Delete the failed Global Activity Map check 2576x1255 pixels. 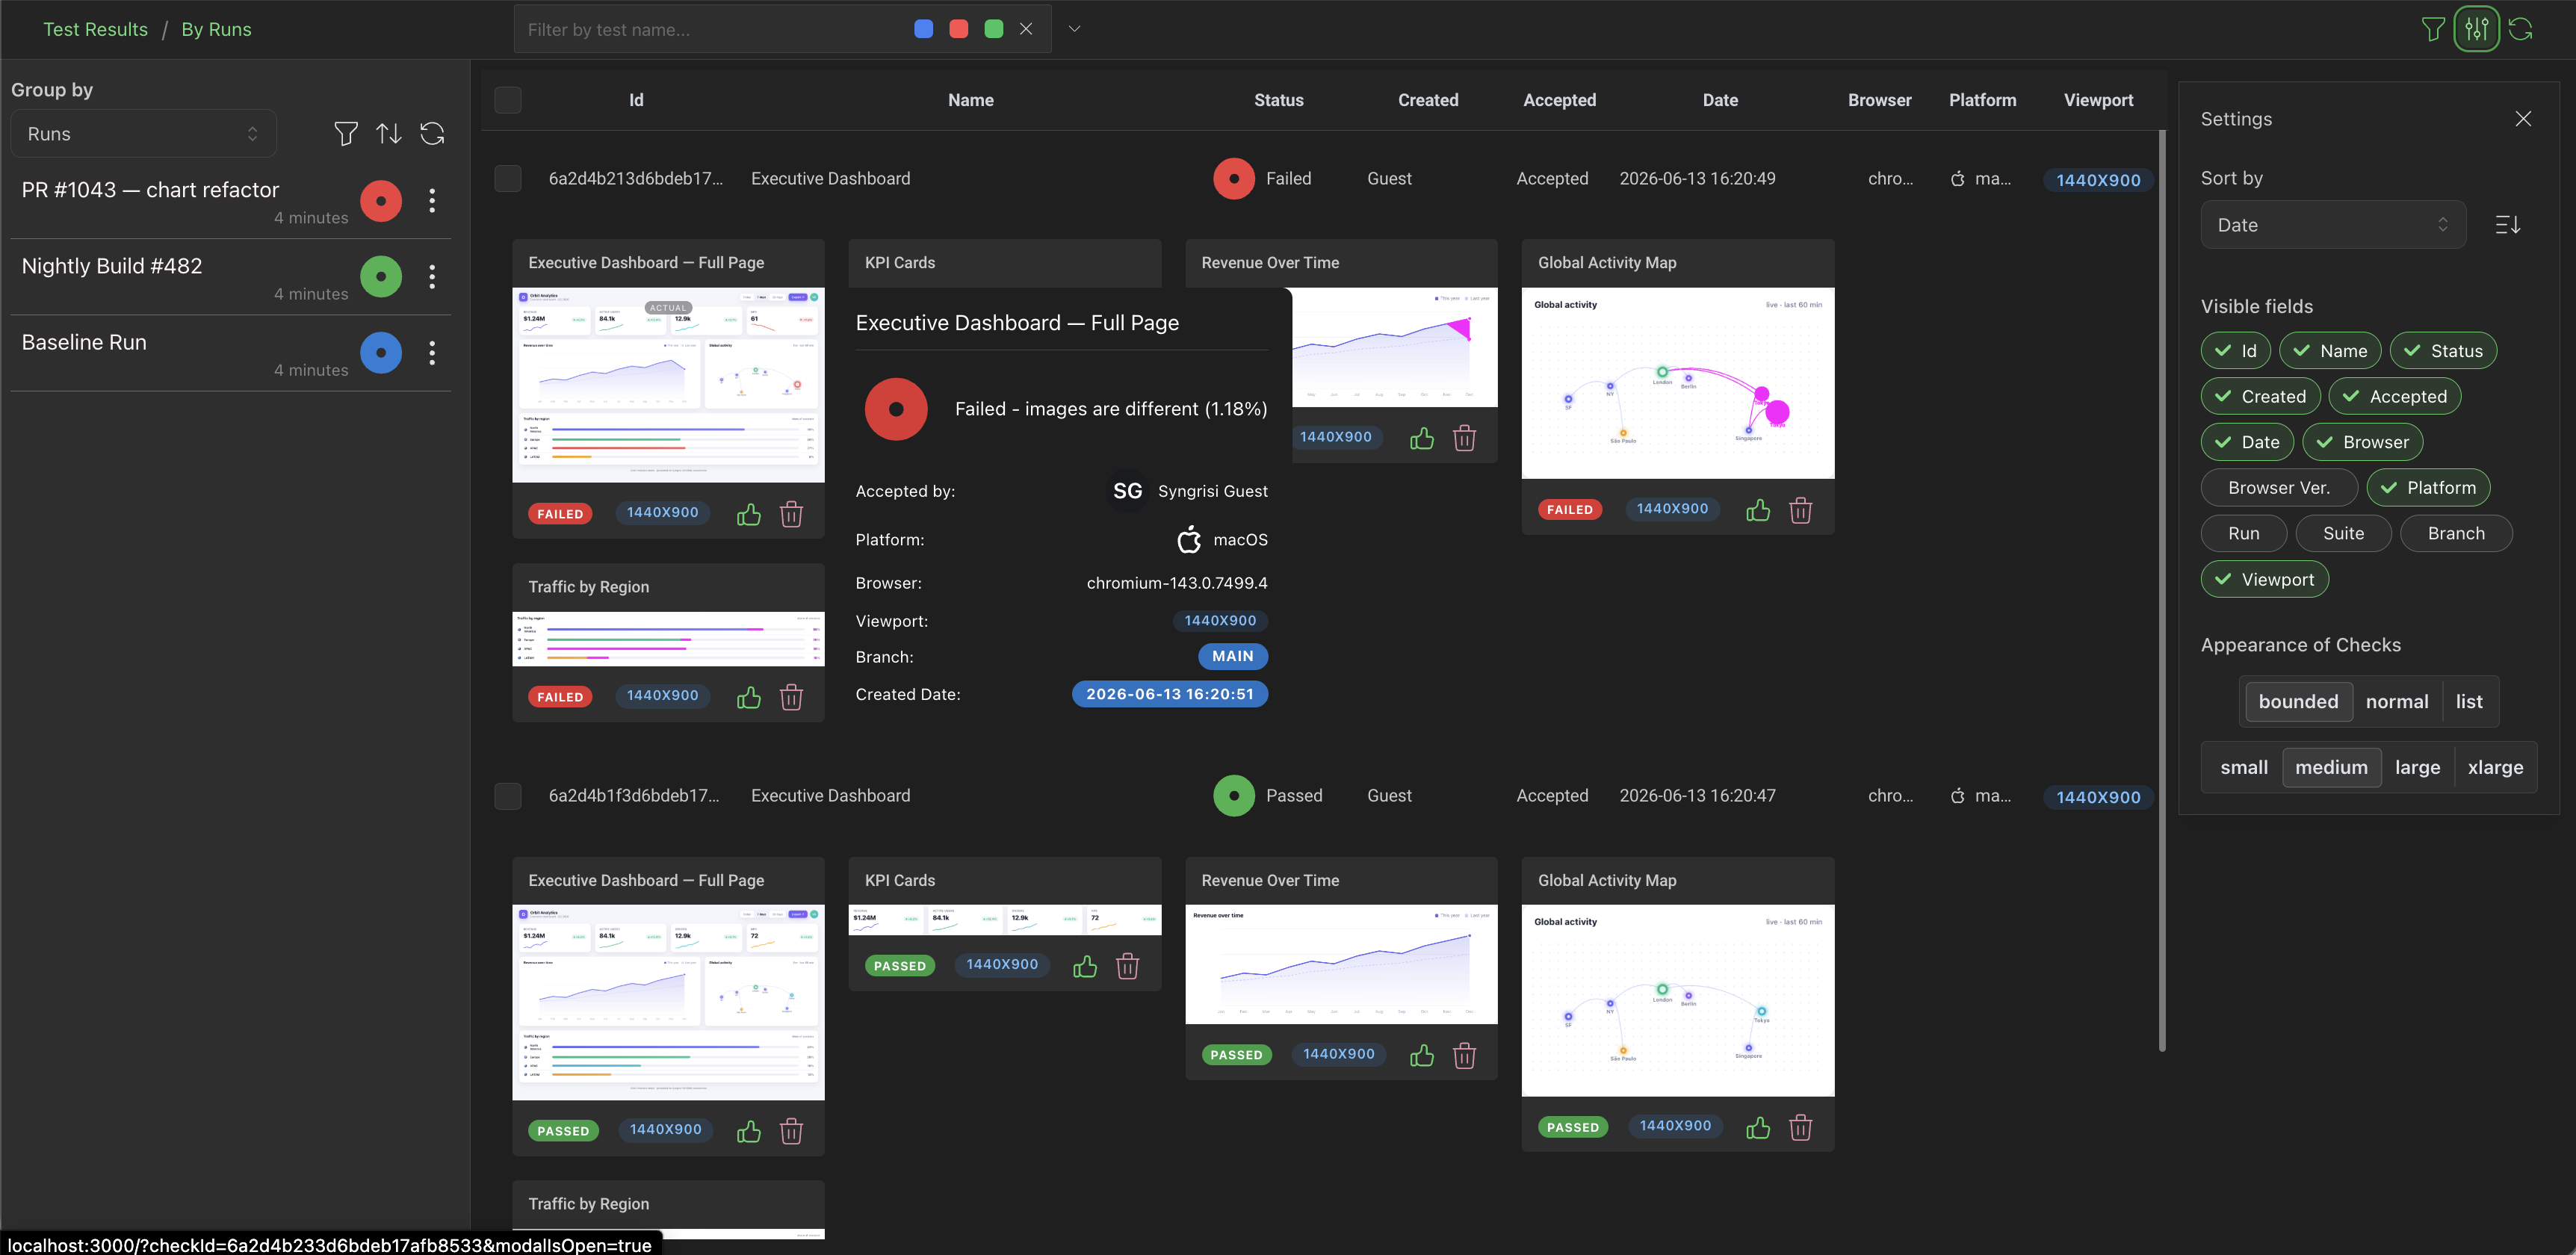(1800, 510)
